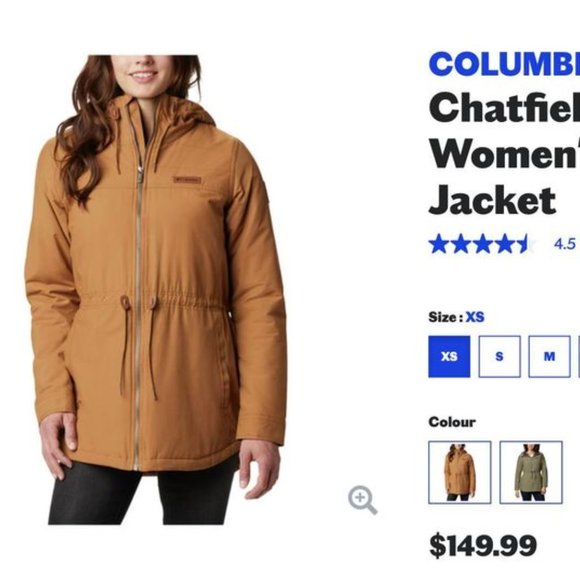
Task: Click the Colour section label
Action: click(452, 422)
